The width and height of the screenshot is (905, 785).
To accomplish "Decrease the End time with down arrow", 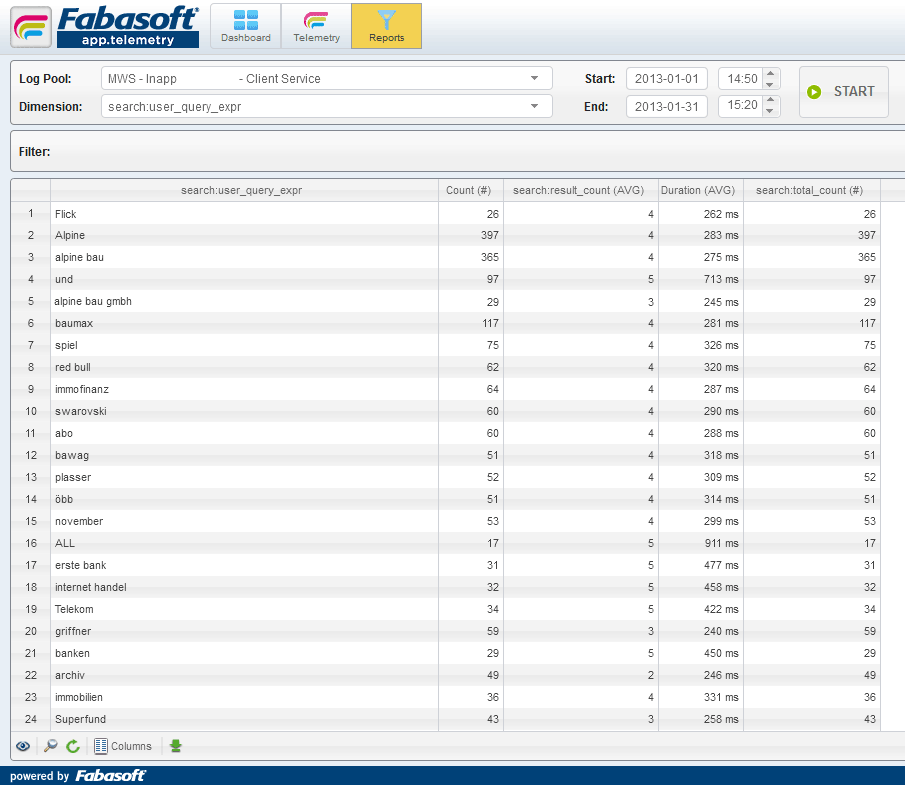I will point(770,111).
